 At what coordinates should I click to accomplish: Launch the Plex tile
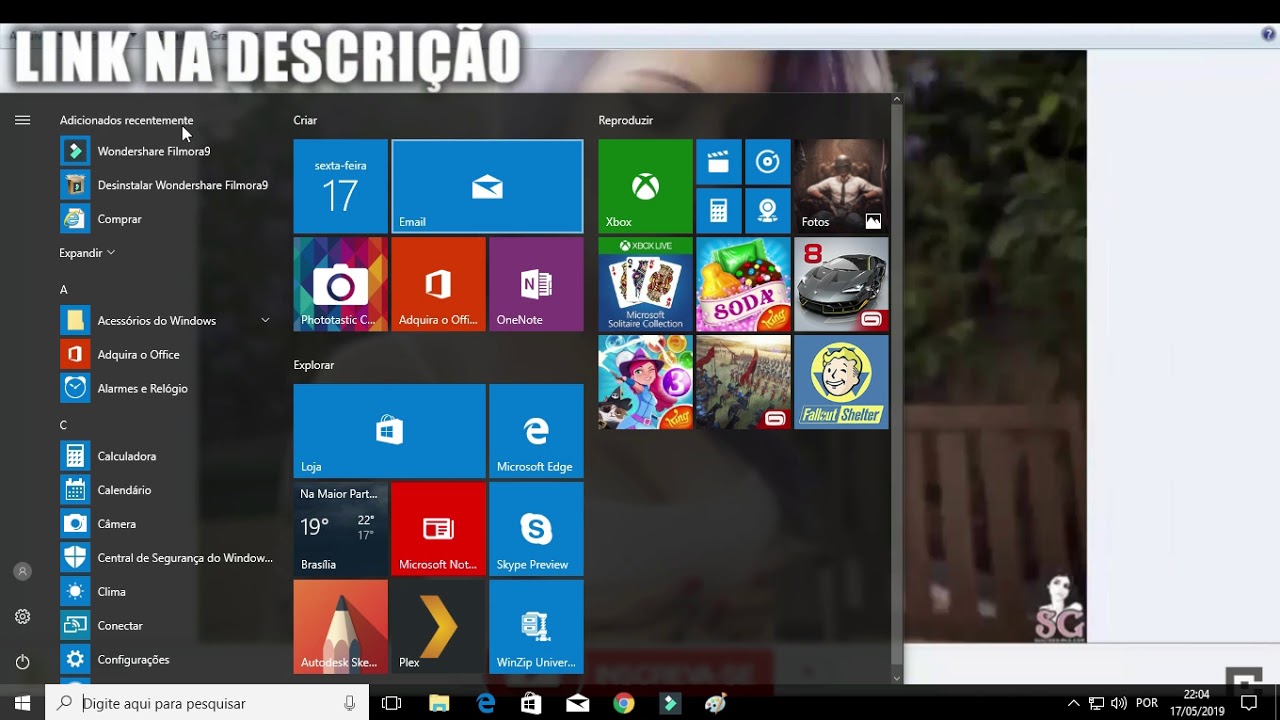[438, 627]
